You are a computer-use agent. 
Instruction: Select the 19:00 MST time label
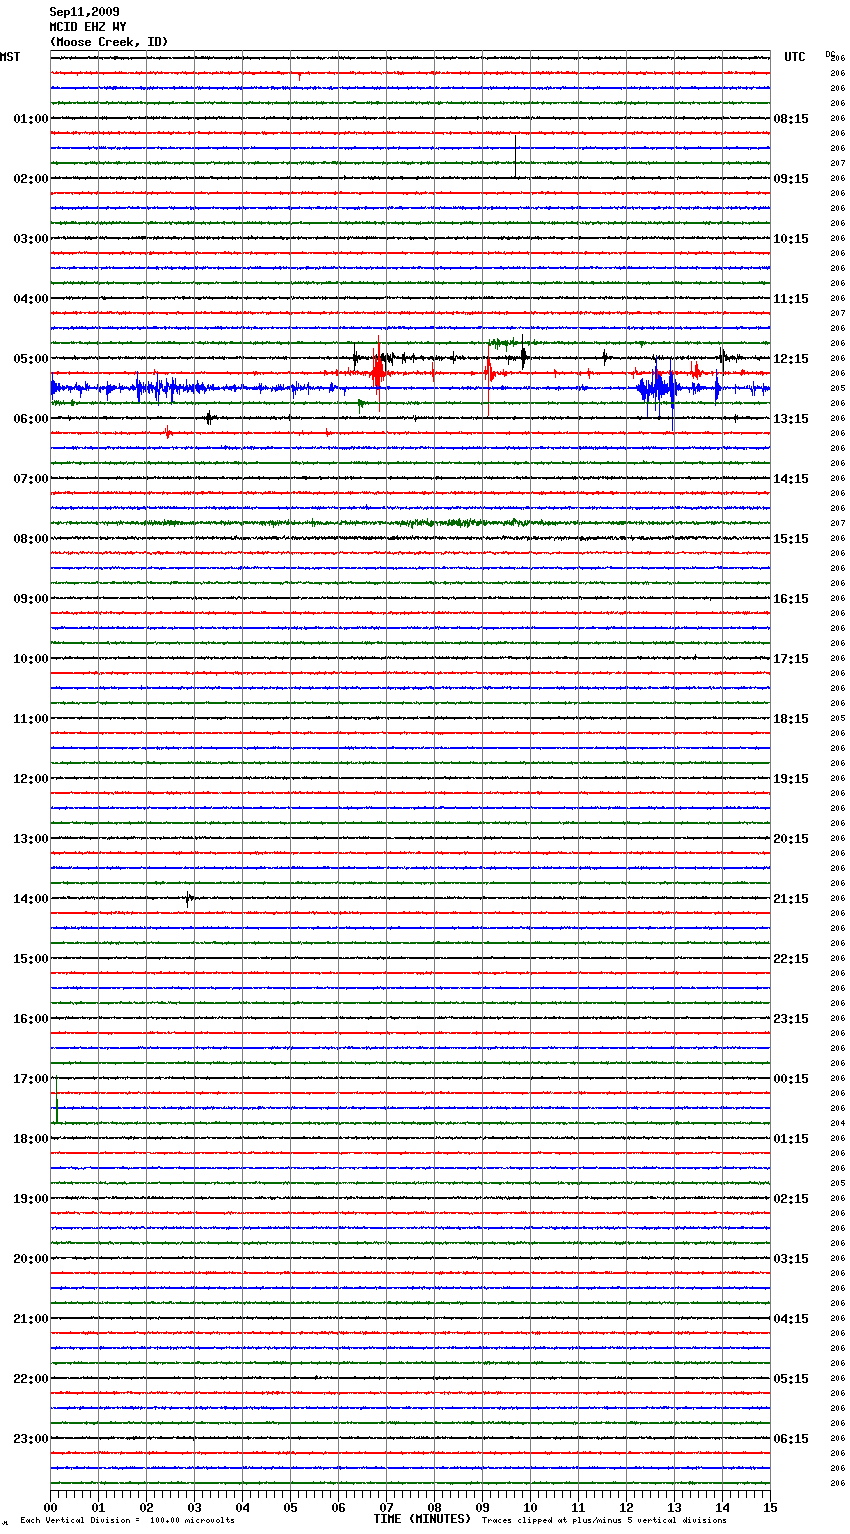(x=31, y=1199)
